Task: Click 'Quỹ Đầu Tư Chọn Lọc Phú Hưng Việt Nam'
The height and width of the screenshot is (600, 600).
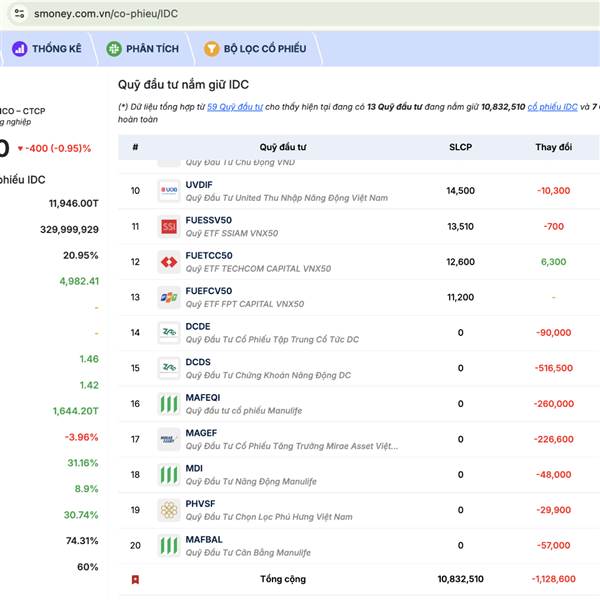Action: [269, 517]
